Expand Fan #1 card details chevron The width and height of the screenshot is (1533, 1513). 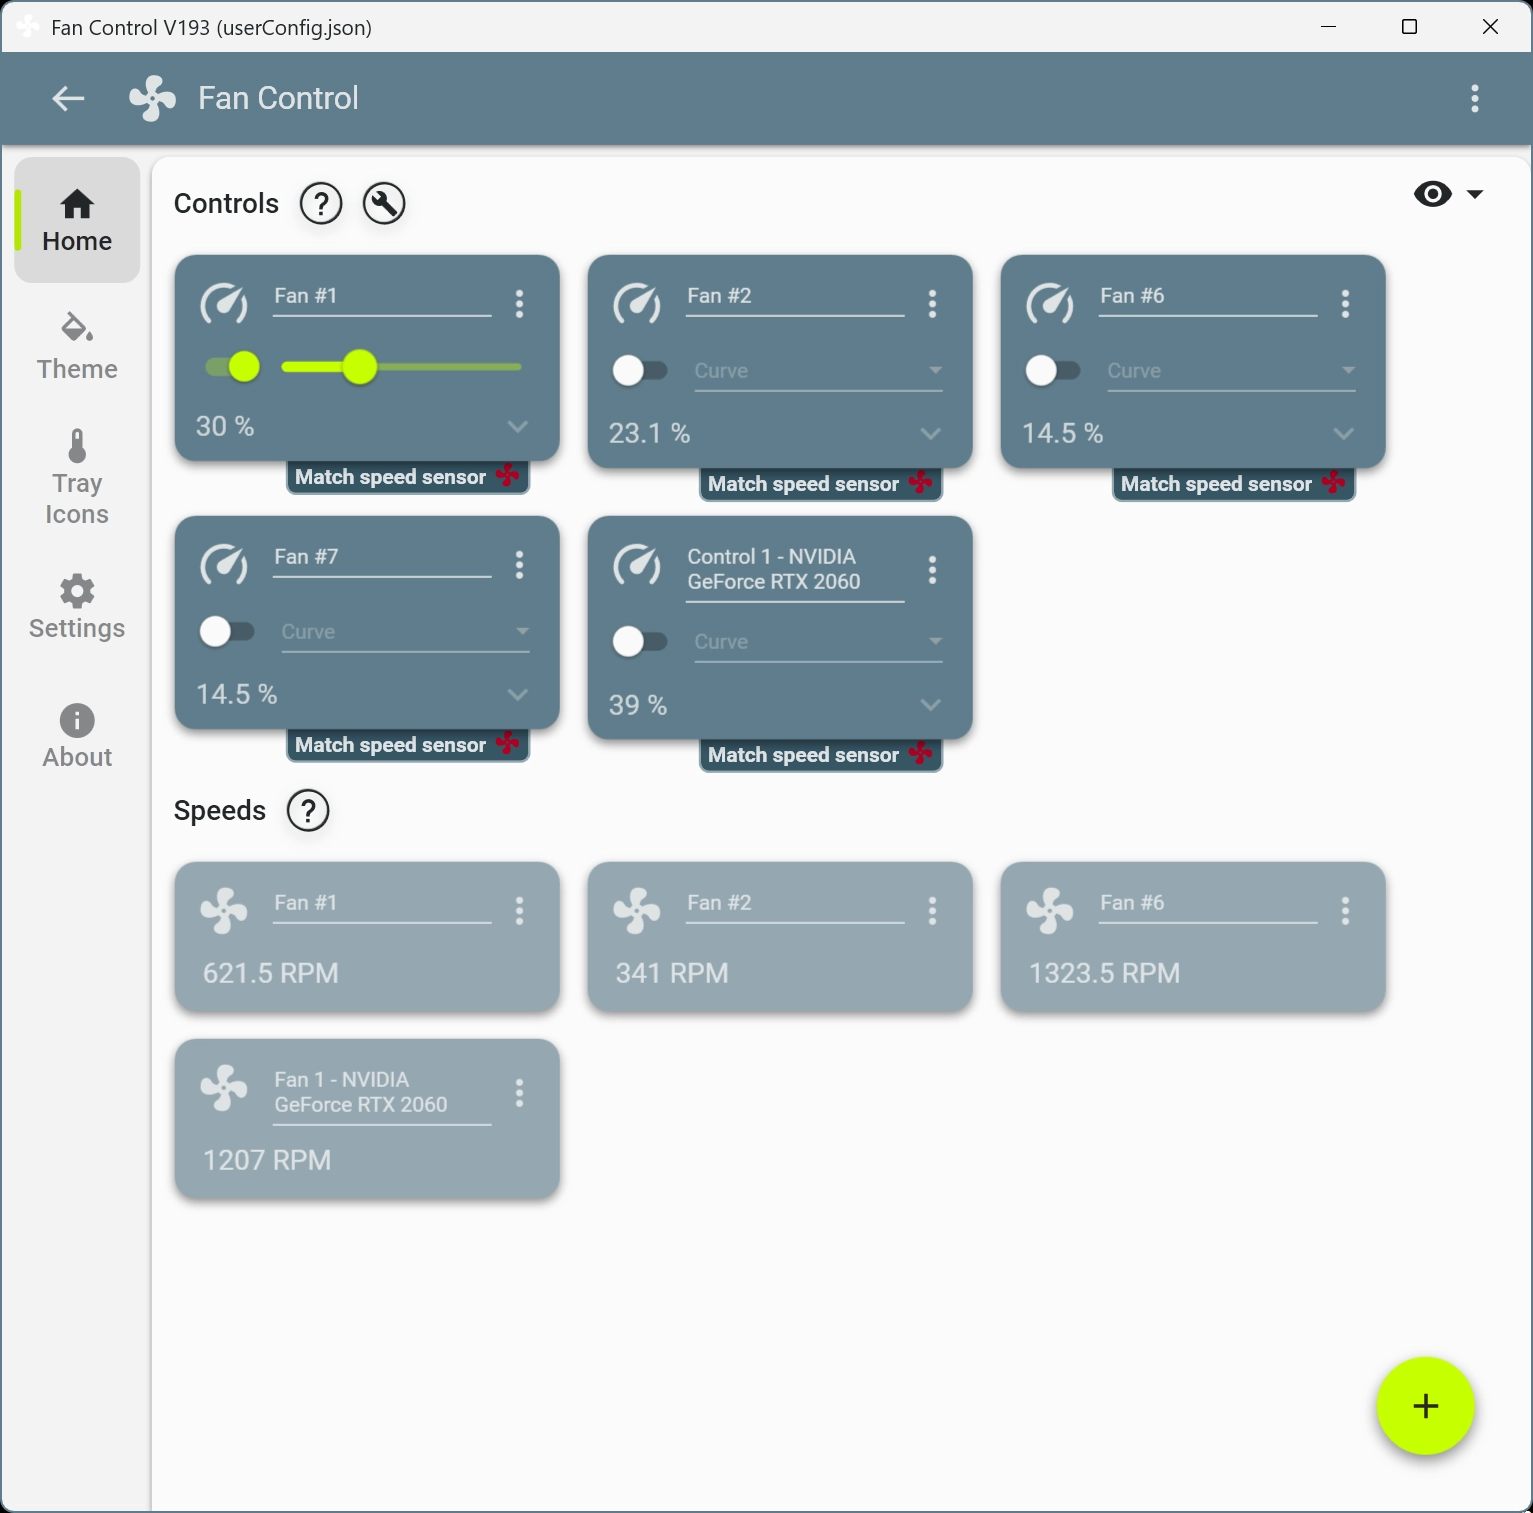tap(517, 427)
